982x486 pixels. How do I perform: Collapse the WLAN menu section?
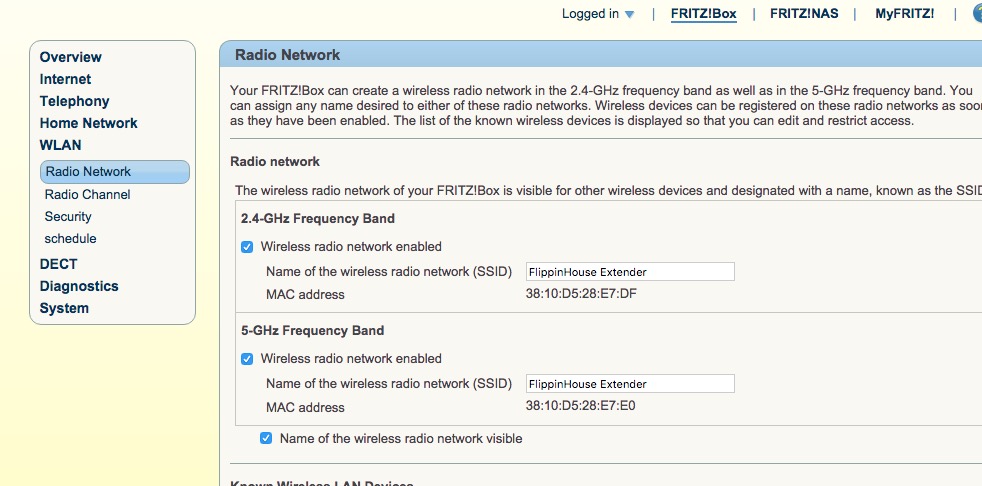point(60,145)
